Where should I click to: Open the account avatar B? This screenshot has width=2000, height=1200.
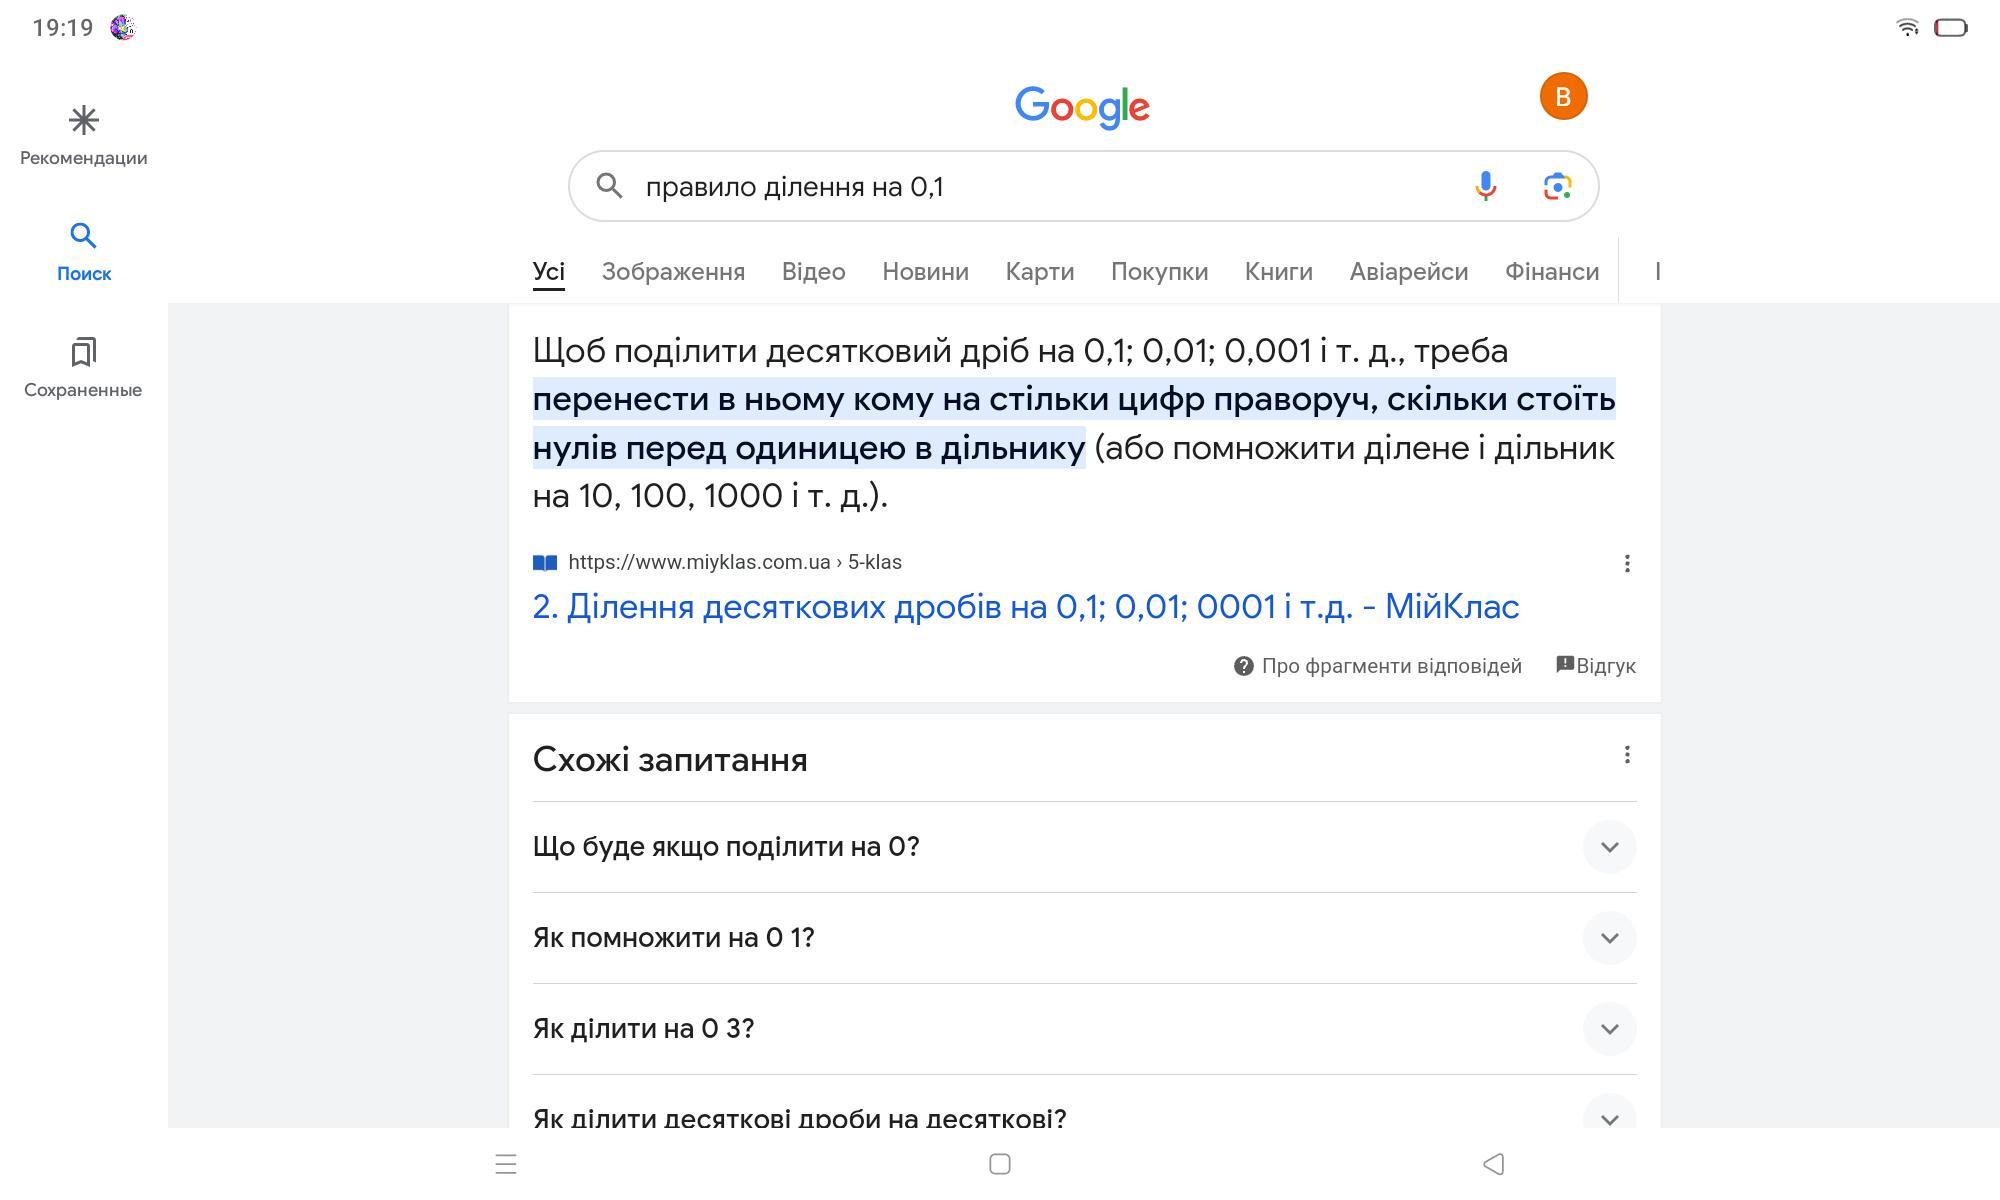click(x=1563, y=97)
